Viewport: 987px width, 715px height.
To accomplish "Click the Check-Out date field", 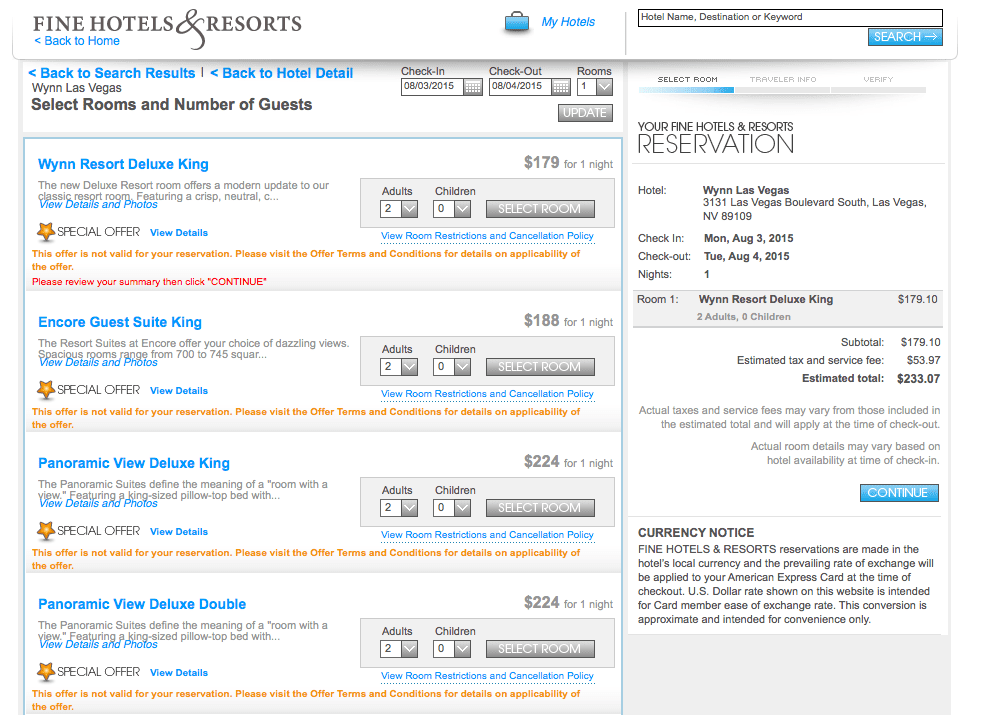I will point(521,87).
